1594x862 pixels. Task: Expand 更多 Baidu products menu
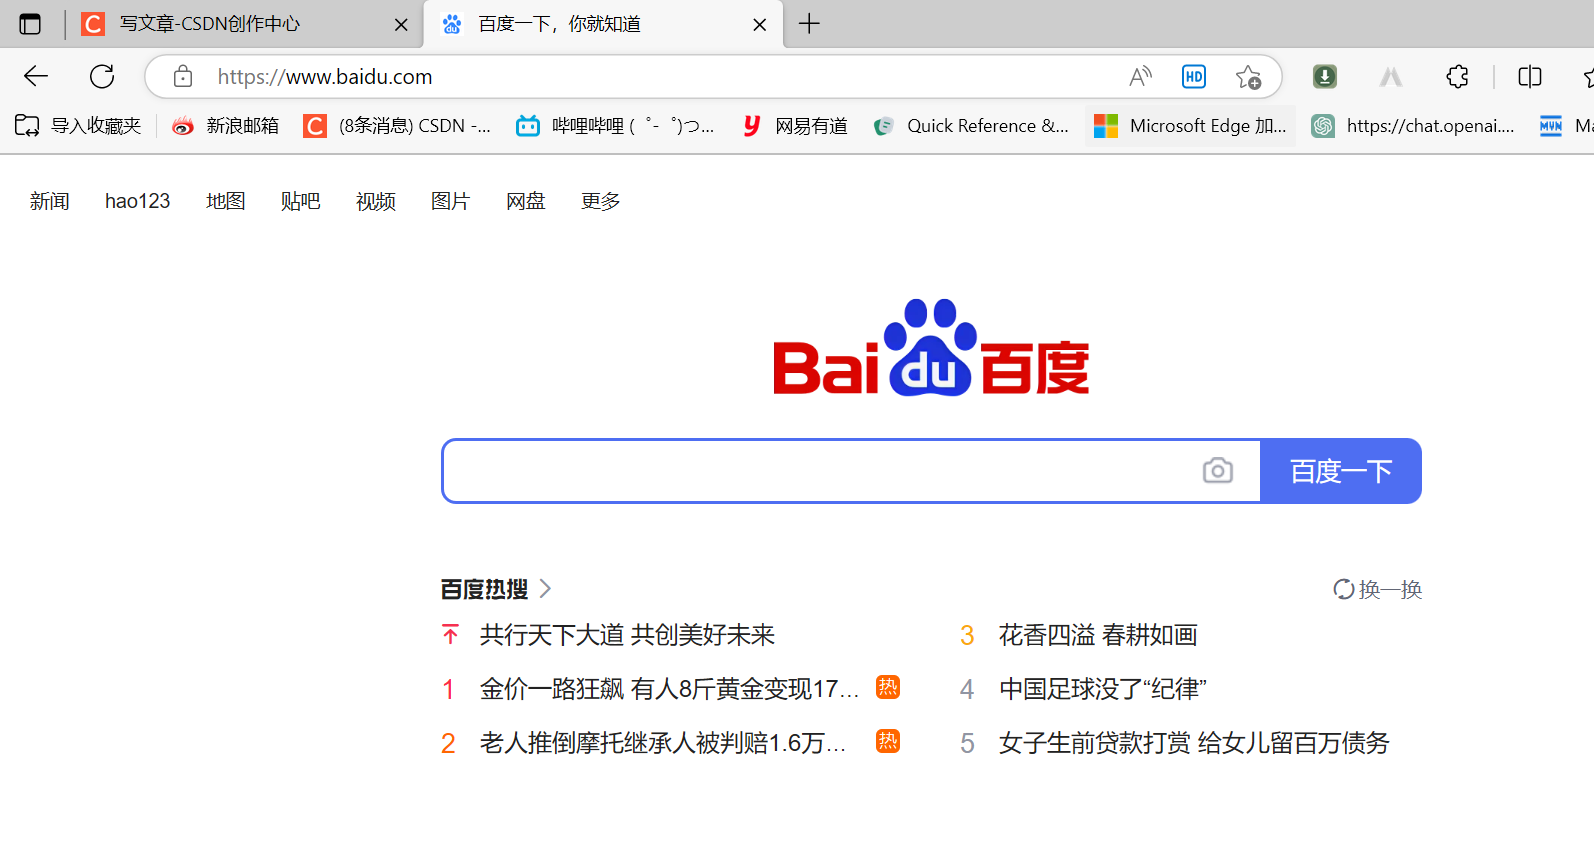pos(601,201)
